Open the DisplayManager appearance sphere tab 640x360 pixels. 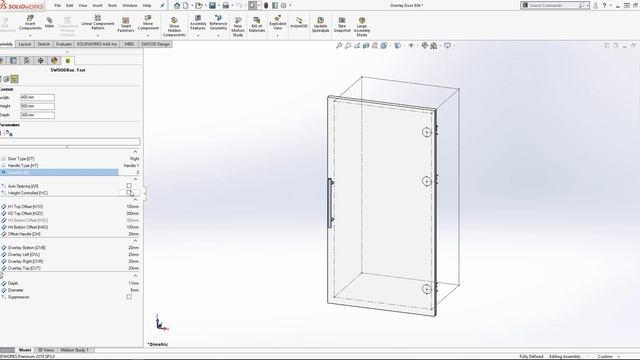point(54,60)
